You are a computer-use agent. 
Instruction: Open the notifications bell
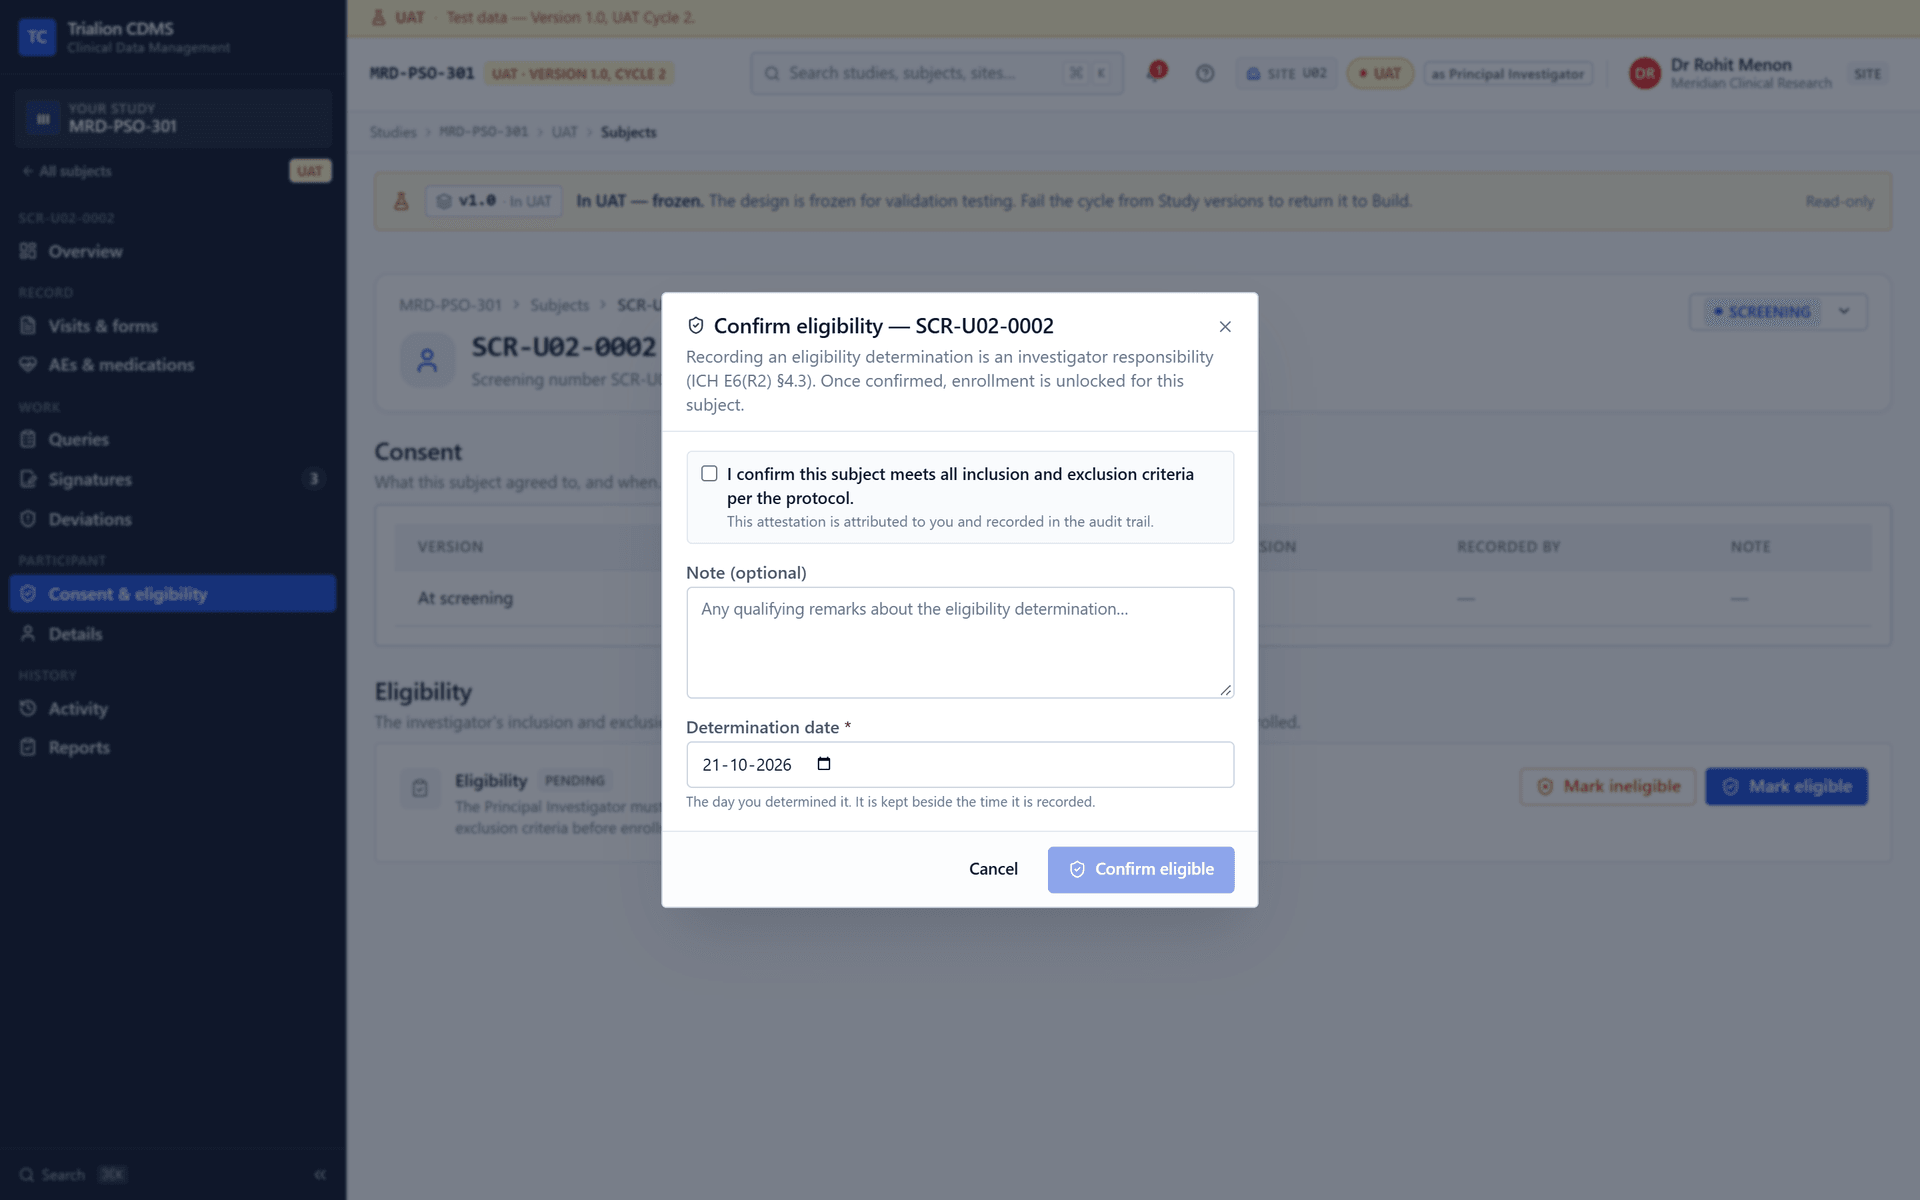pyautogui.click(x=1155, y=73)
